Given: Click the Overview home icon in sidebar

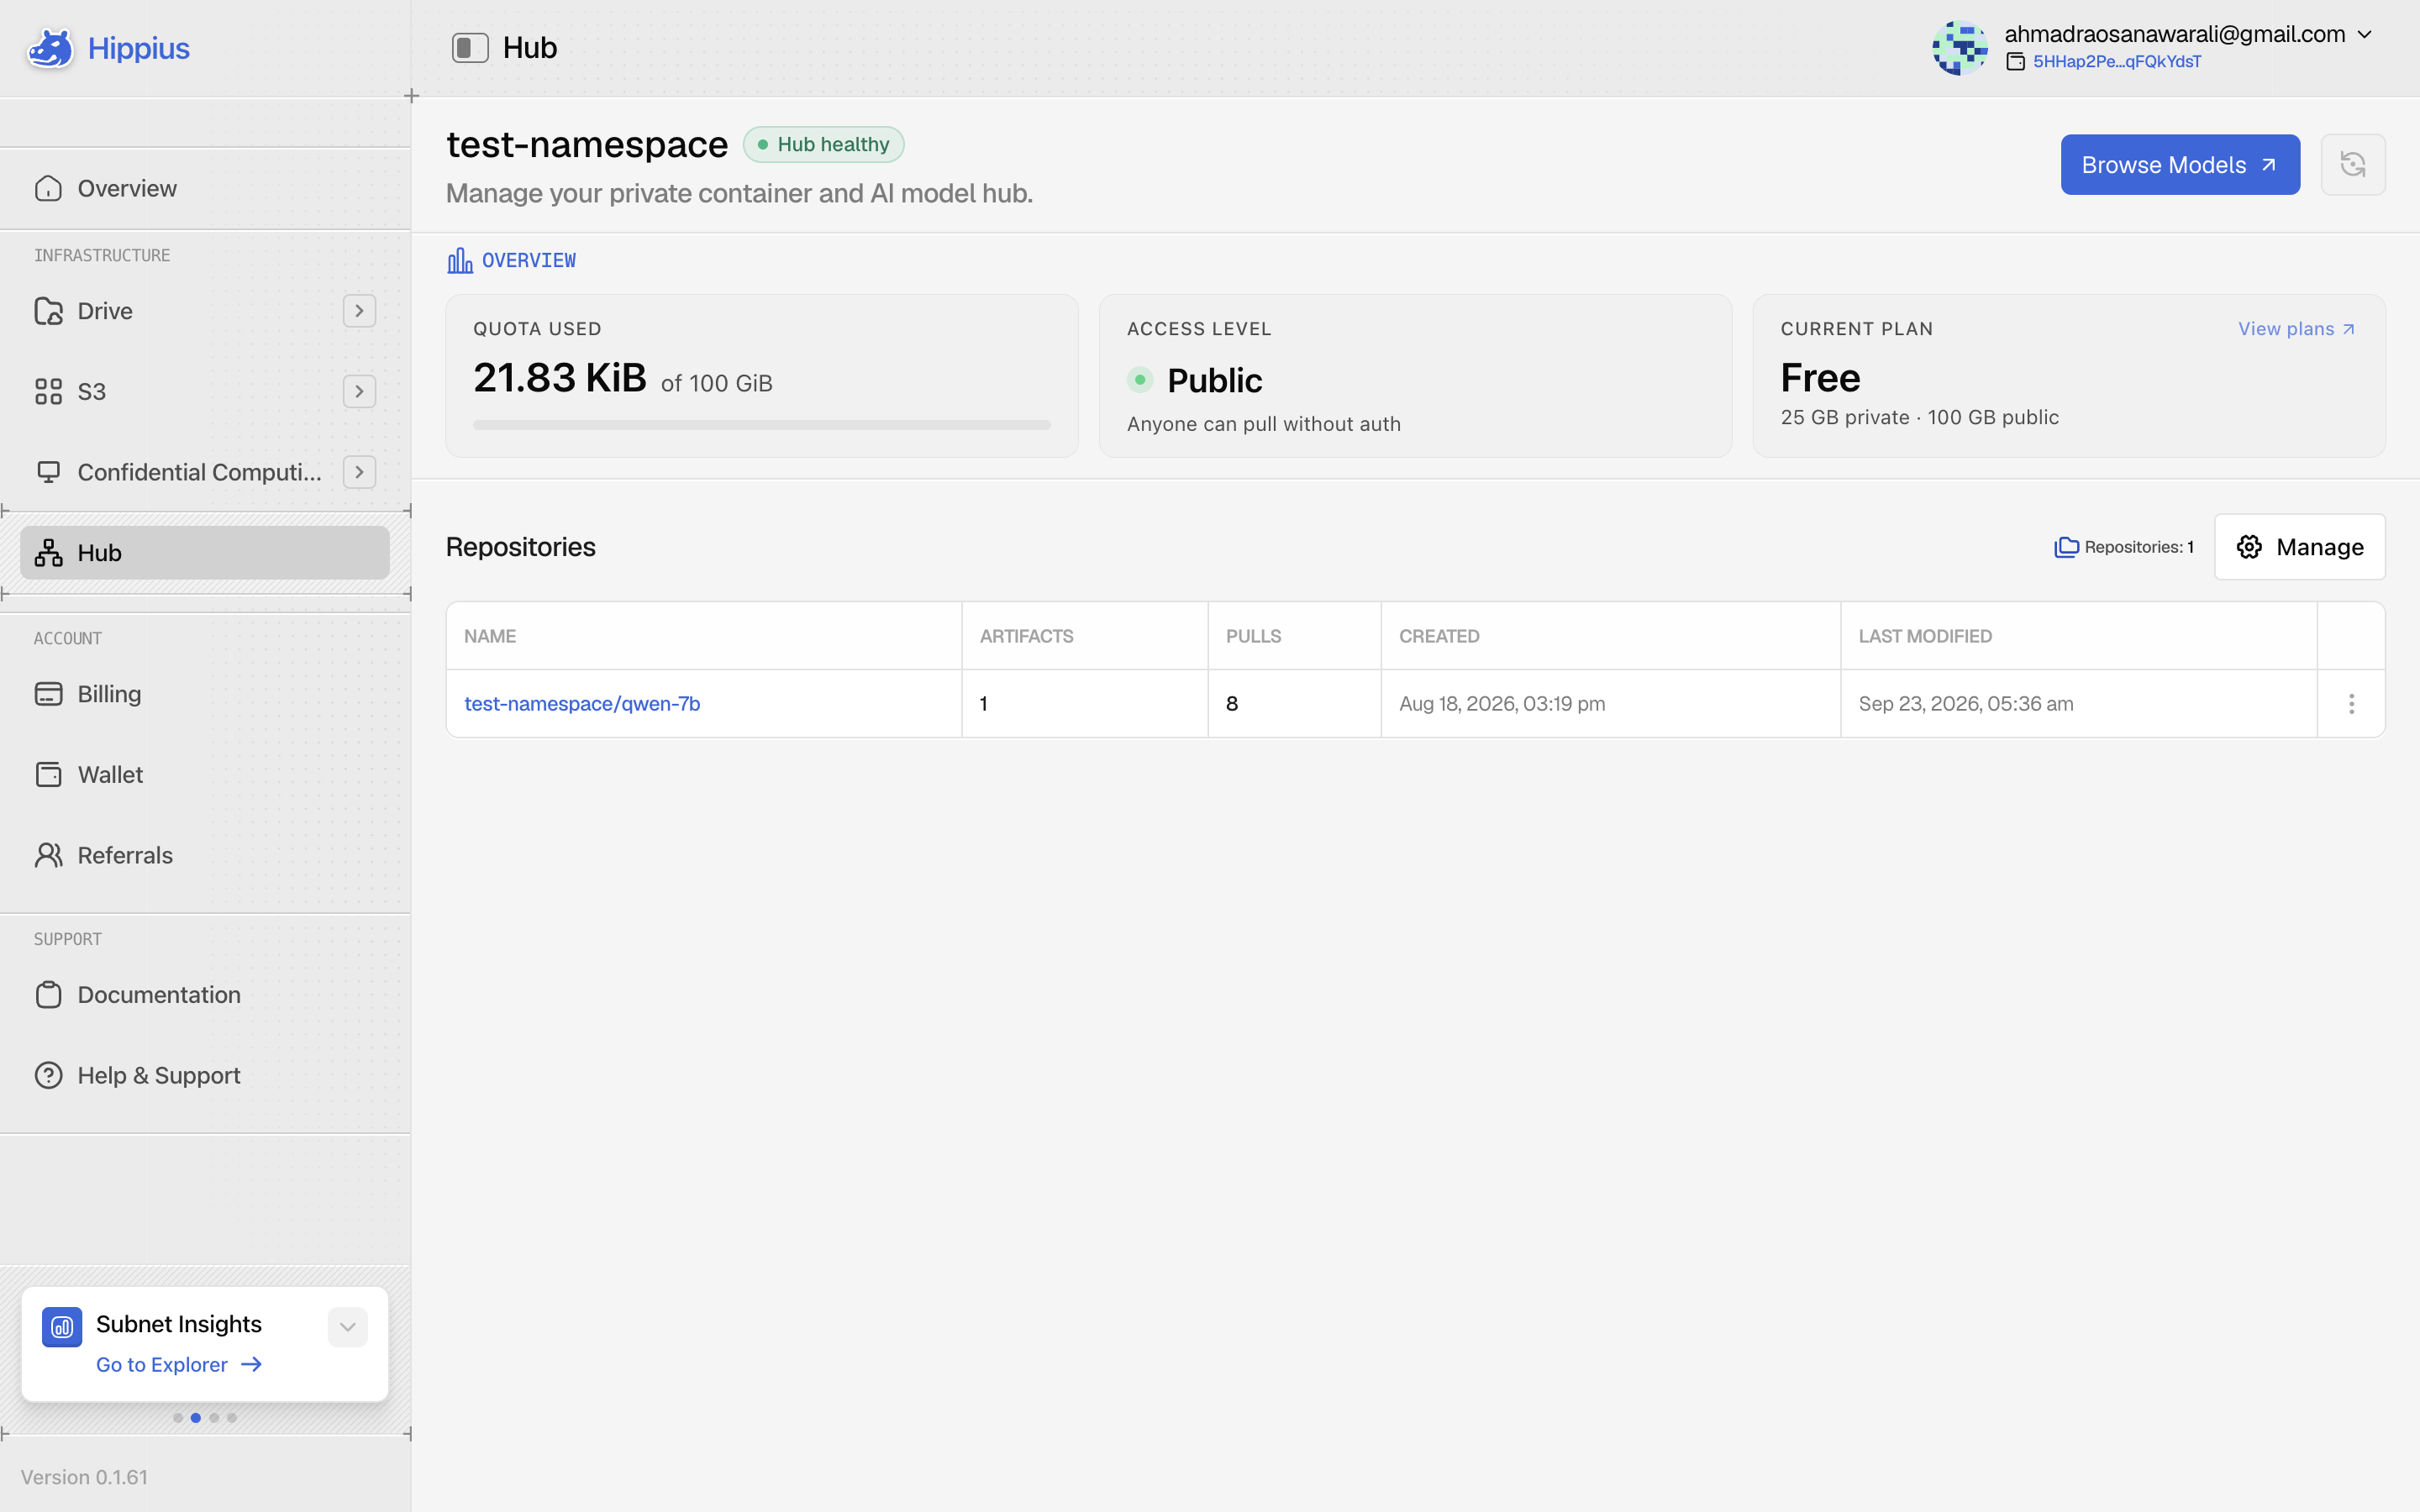Looking at the screenshot, I should click(x=48, y=189).
